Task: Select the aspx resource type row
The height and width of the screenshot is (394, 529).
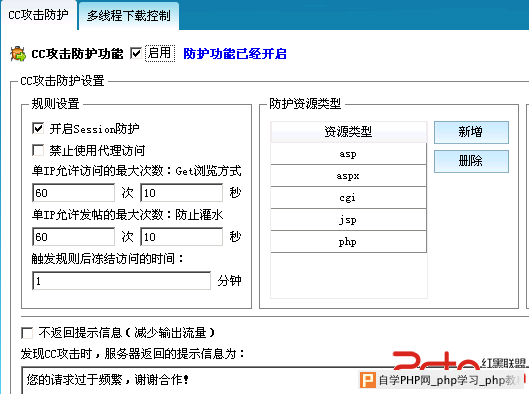Action: click(x=349, y=176)
